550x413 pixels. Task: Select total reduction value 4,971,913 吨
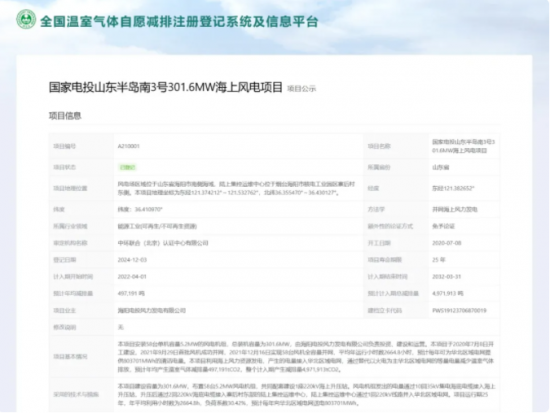pyautogui.click(x=448, y=293)
